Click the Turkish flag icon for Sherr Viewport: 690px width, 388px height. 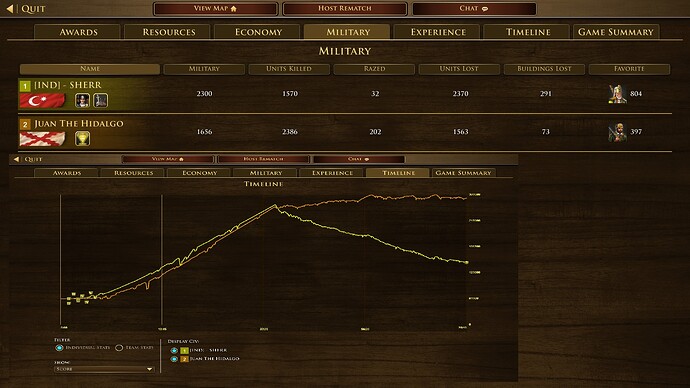coord(42,101)
